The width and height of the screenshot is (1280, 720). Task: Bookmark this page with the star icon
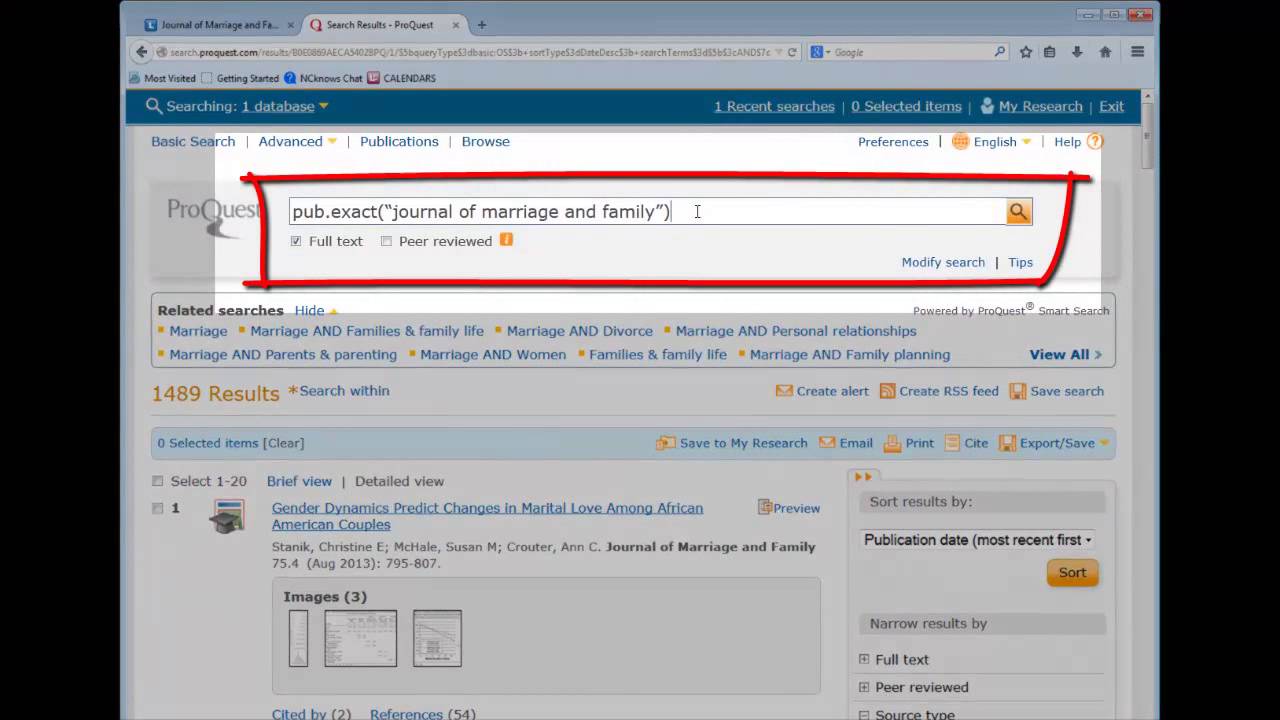click(x=1025, y=52)
